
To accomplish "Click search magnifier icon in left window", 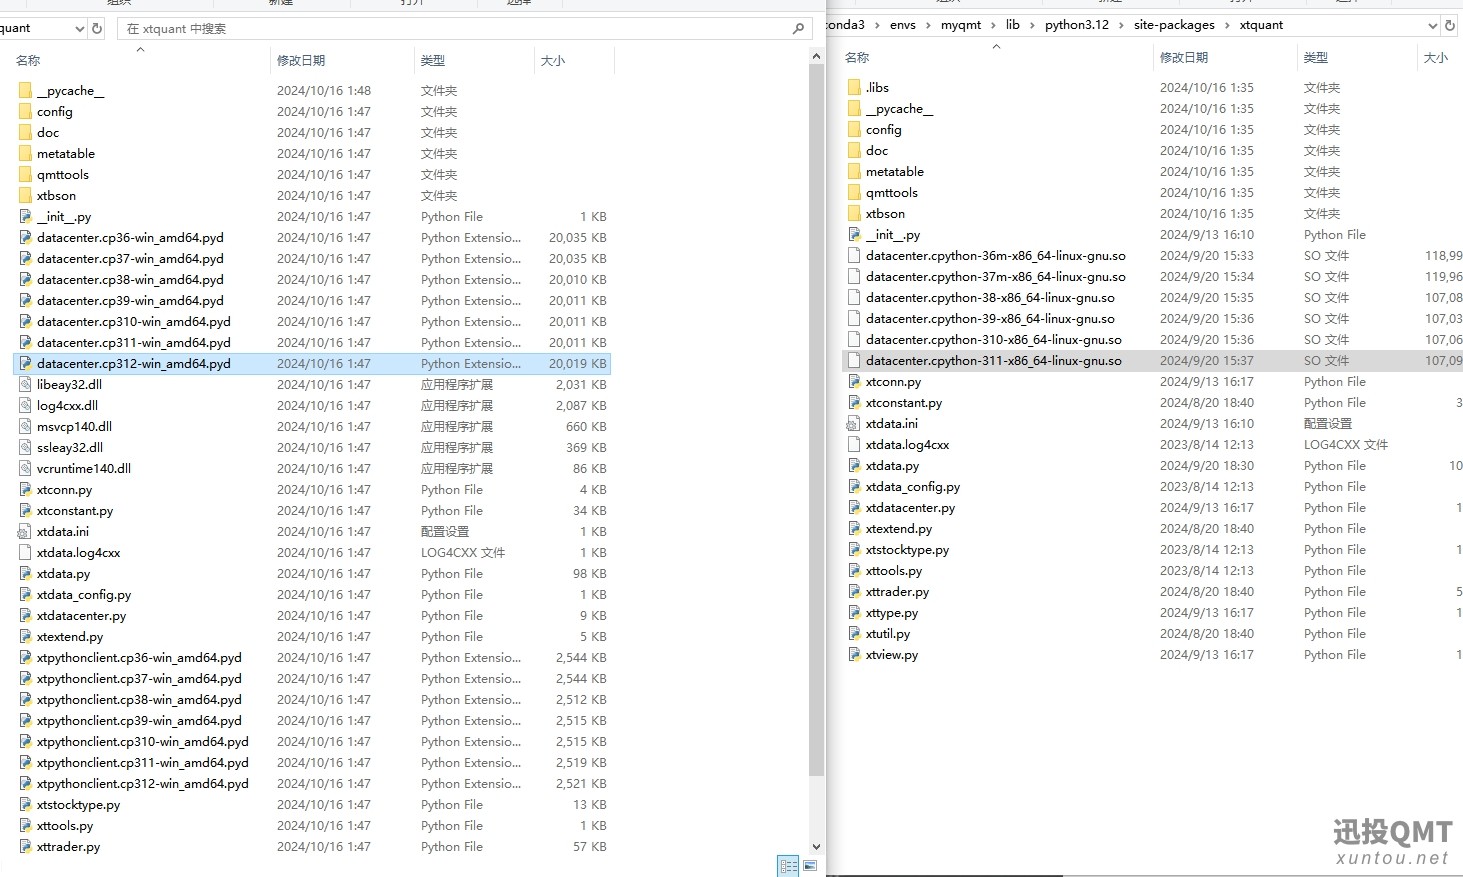I will (x=798, y=28).
